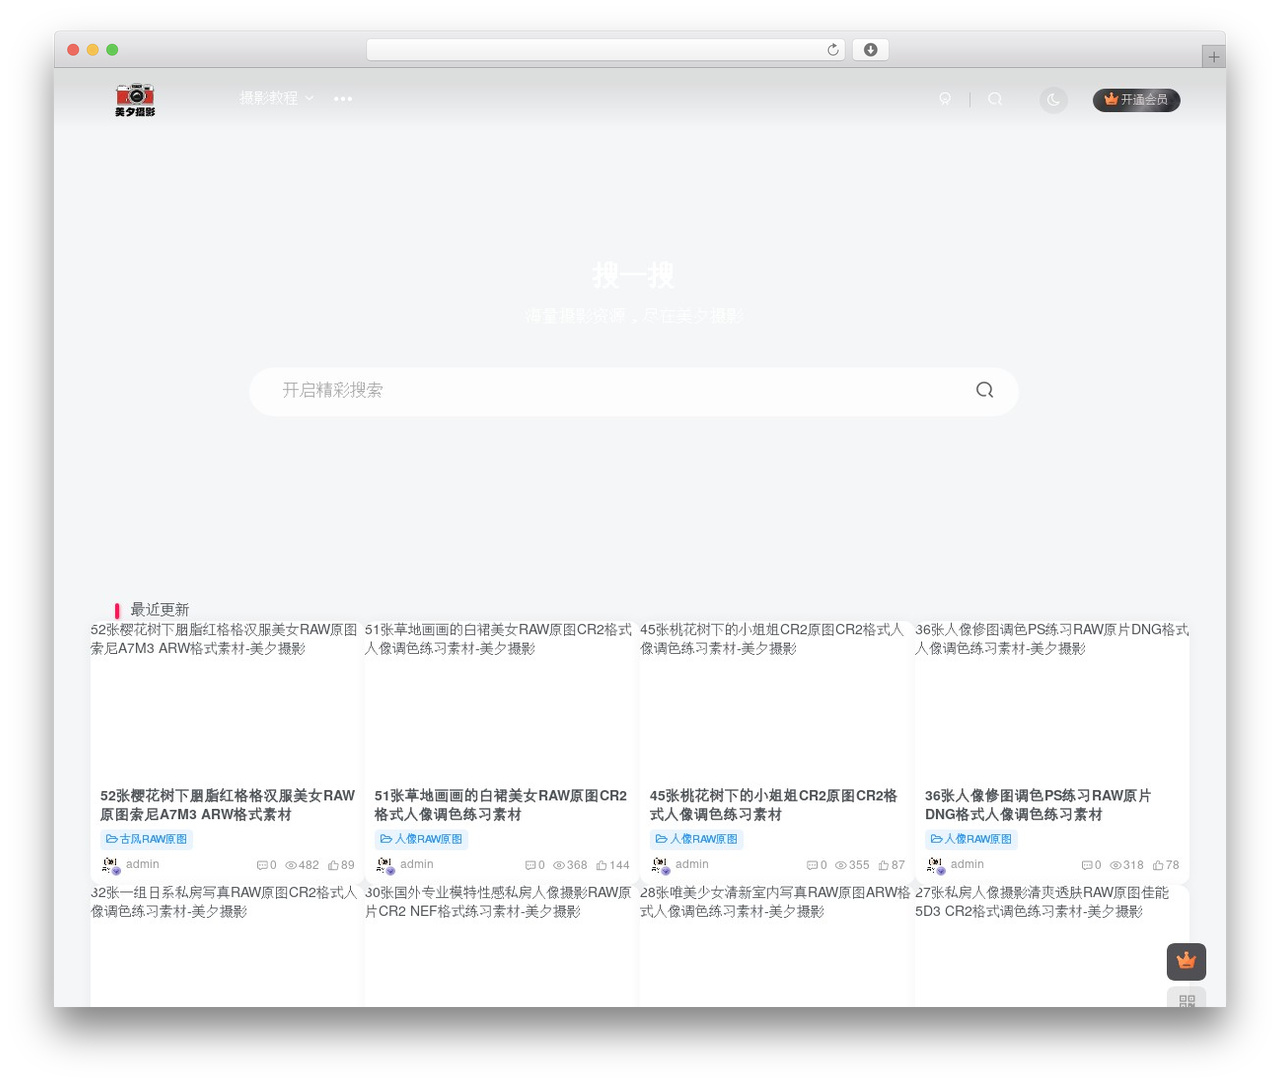Select 人像RAW原图 tag on the 36张 card

(972, 839)
